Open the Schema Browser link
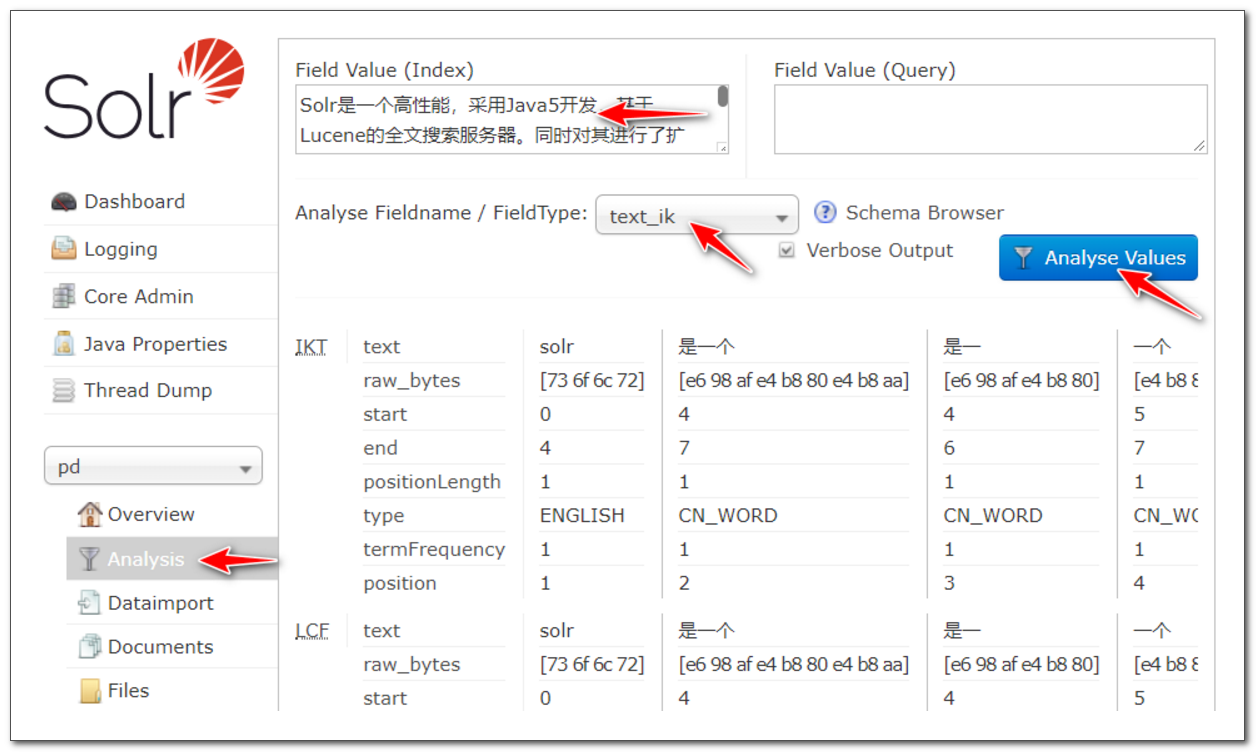The height and width of the screenshot is (752, 1256). tap(925, 213)
